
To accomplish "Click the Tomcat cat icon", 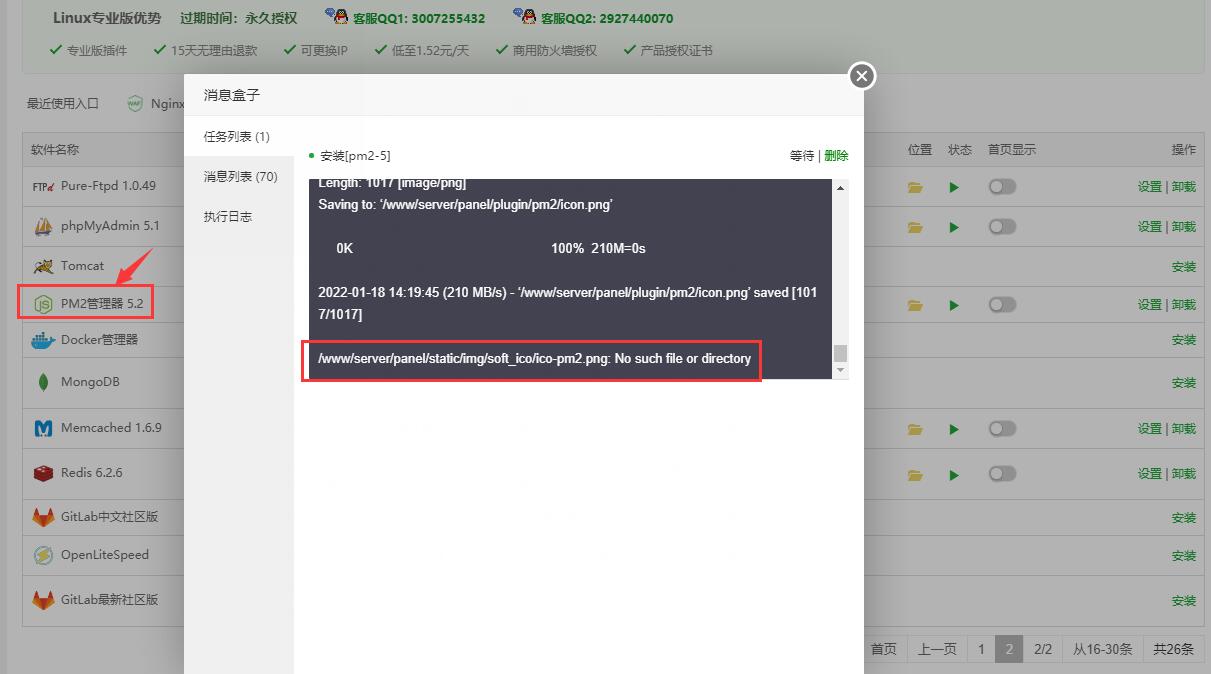I will pos(43,266).
